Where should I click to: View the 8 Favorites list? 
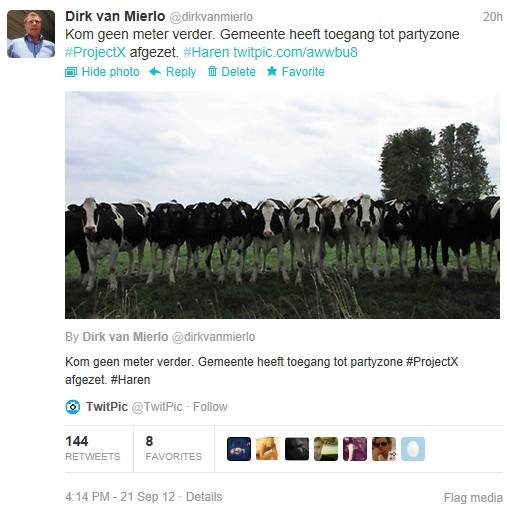tap(174, 449)
